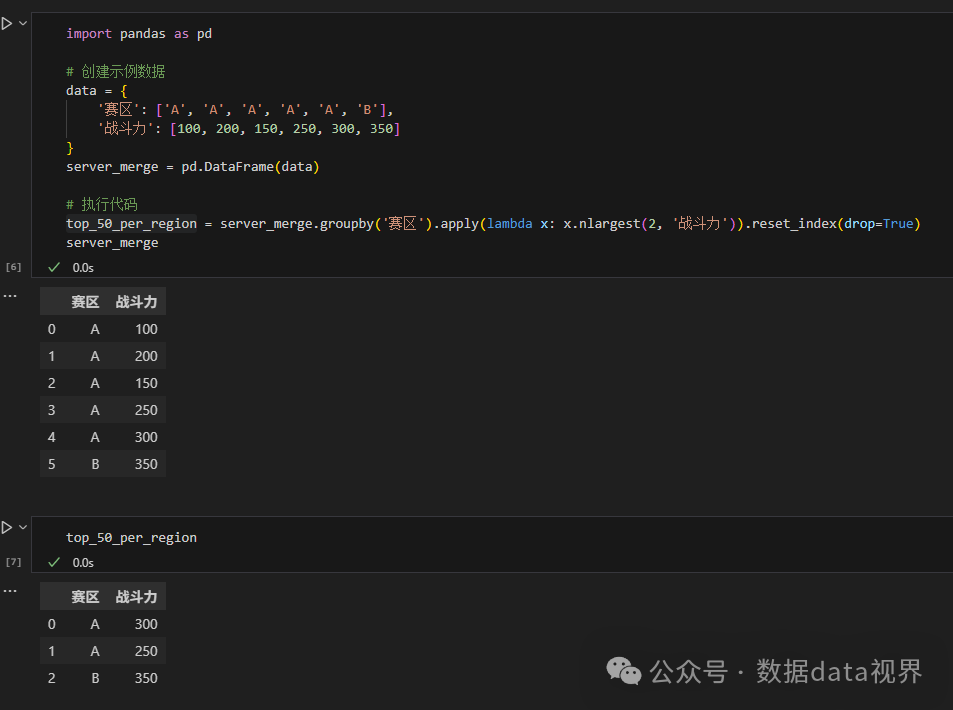Expand run dropdown next to second play button

(23, 526)
